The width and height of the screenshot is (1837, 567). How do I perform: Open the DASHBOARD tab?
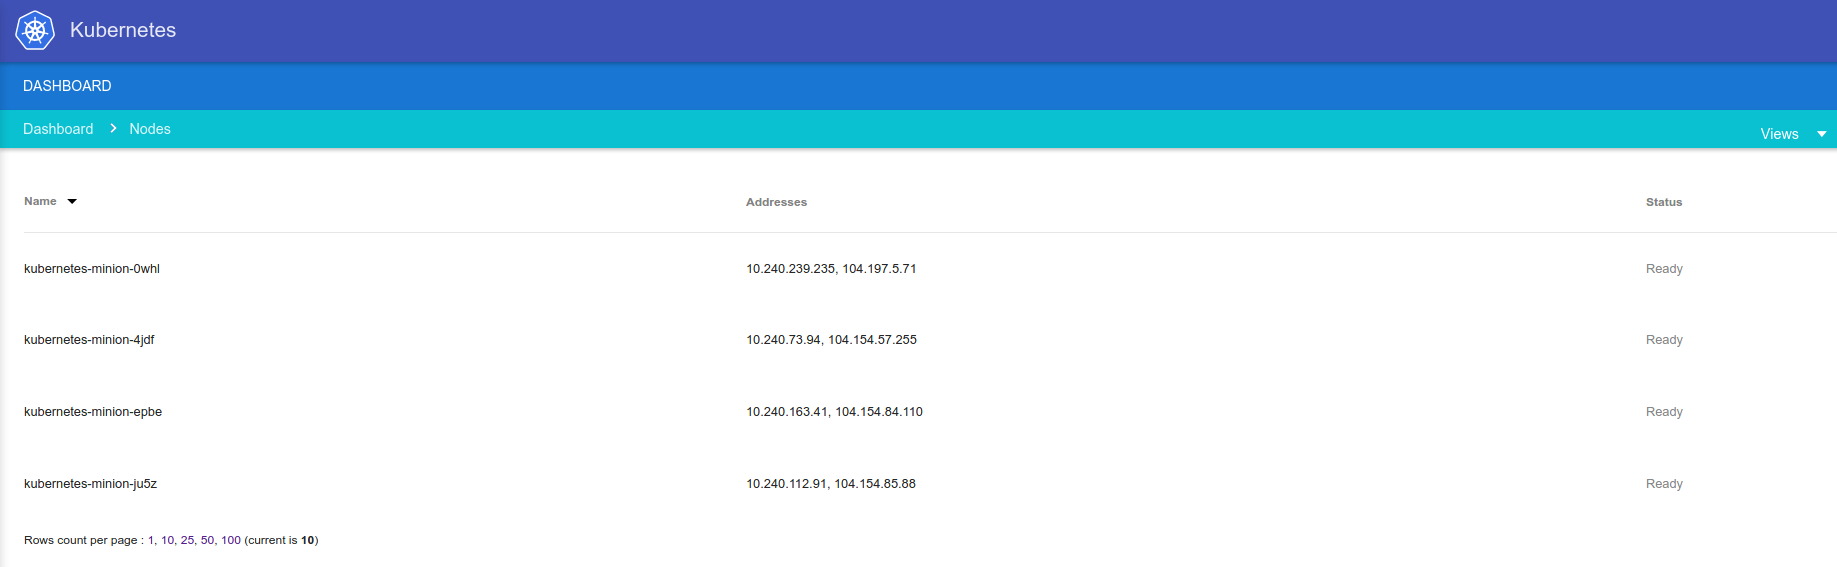point(67,86)
